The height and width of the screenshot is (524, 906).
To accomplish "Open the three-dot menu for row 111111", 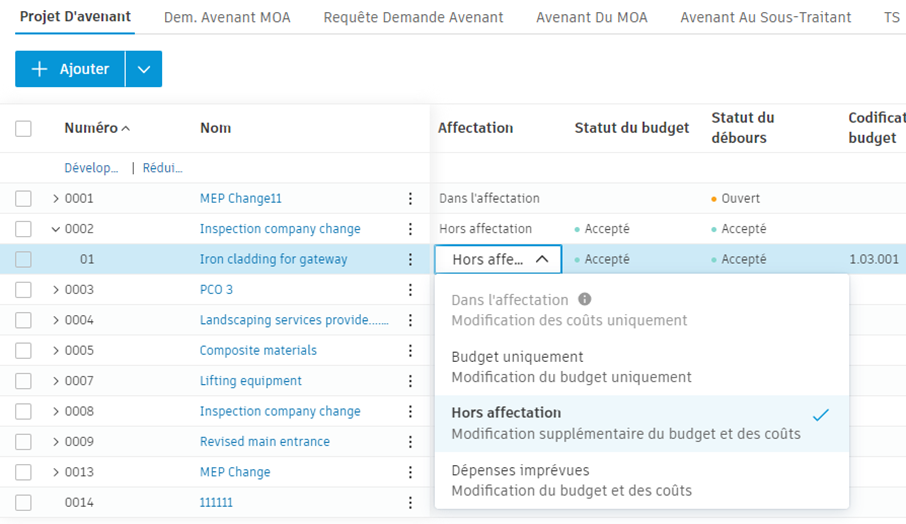I will click(410, 503).
